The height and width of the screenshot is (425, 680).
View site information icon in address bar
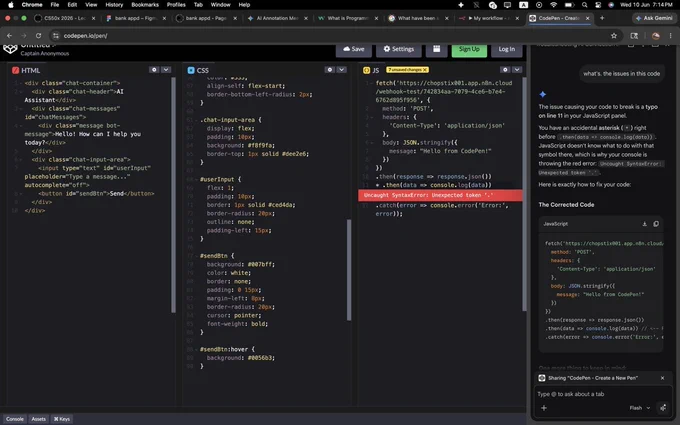coord(56,36)
